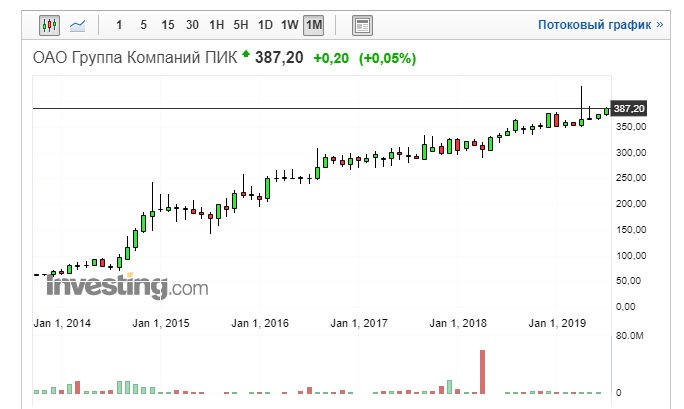Click the 387,20 current price label on axis
The width and height of the screenshot is (684, 409).
[629, 109]
